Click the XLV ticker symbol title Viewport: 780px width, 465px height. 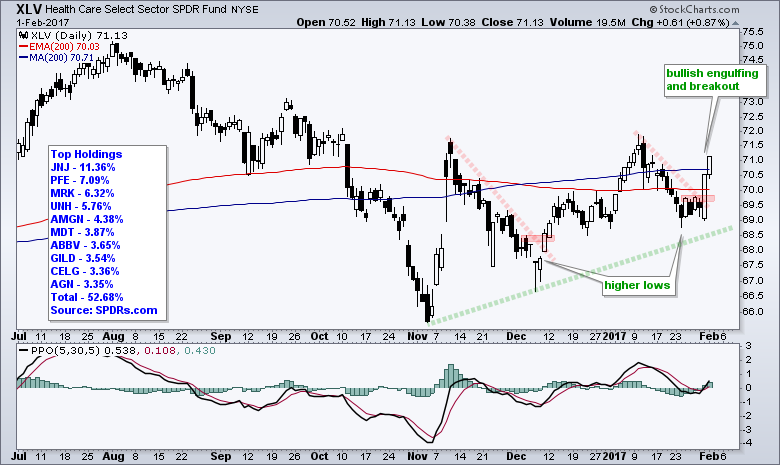29,9
